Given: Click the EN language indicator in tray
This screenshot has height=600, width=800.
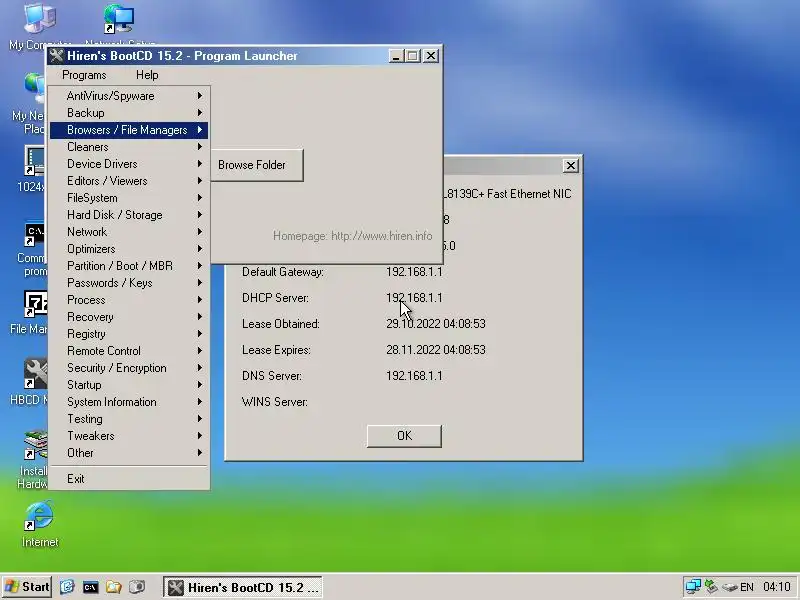Looking at the screenshot, I should [747, 587].
